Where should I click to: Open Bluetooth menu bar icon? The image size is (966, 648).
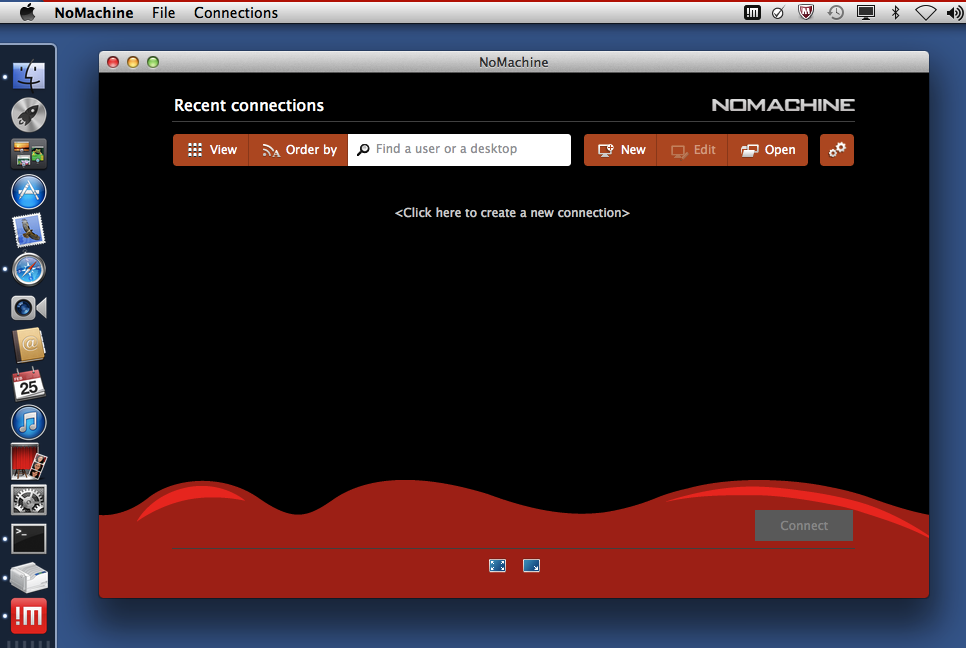[x=896, y=12]
